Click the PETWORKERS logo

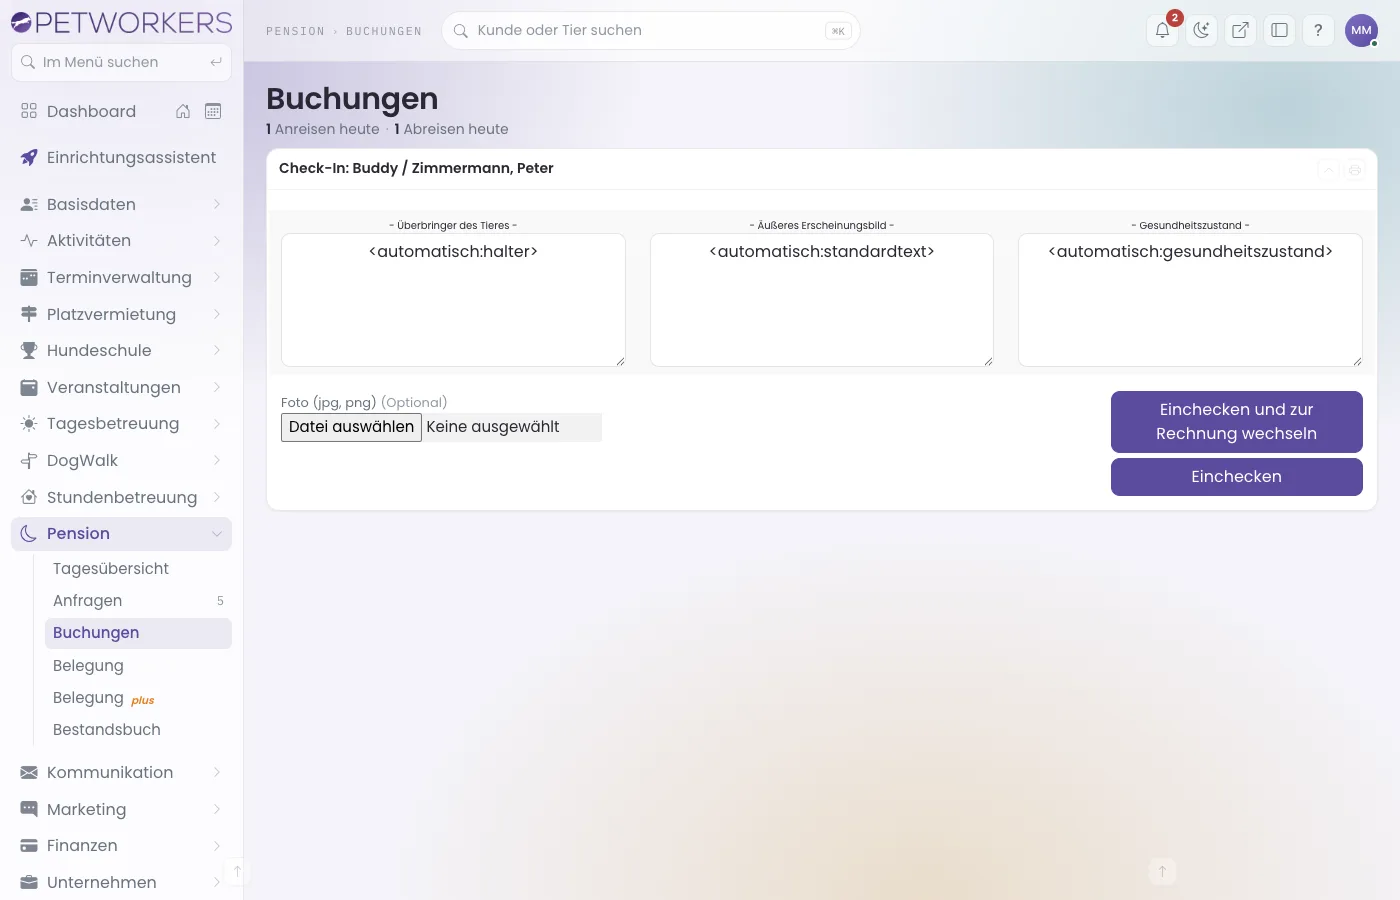tap(121, 22)
